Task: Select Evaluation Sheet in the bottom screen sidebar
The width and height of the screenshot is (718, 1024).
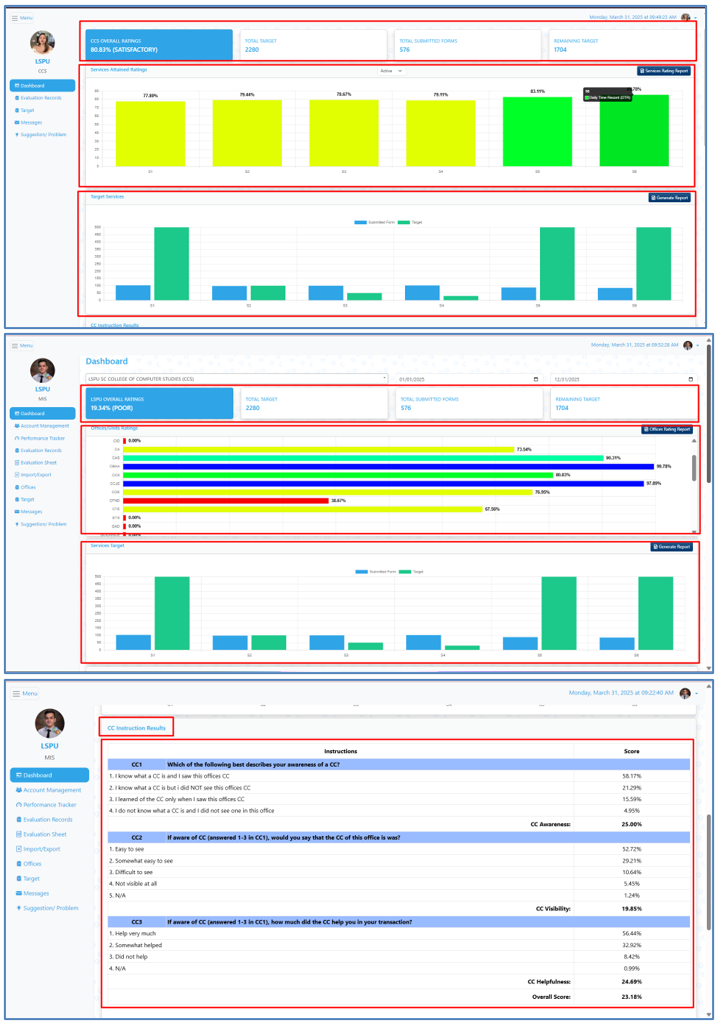Action: 45,834
